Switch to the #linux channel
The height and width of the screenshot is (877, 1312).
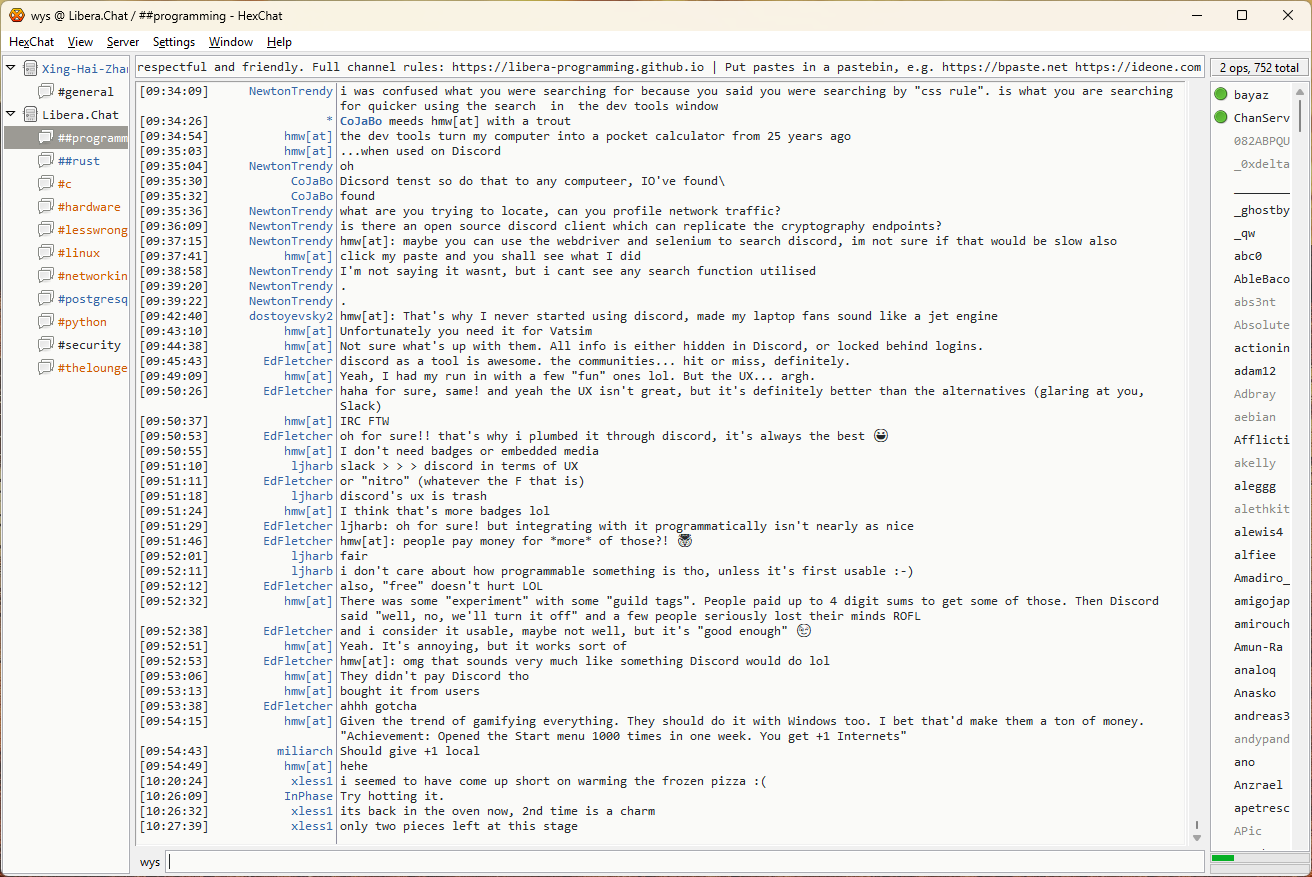pyautogui.click(x=79, y=253)
